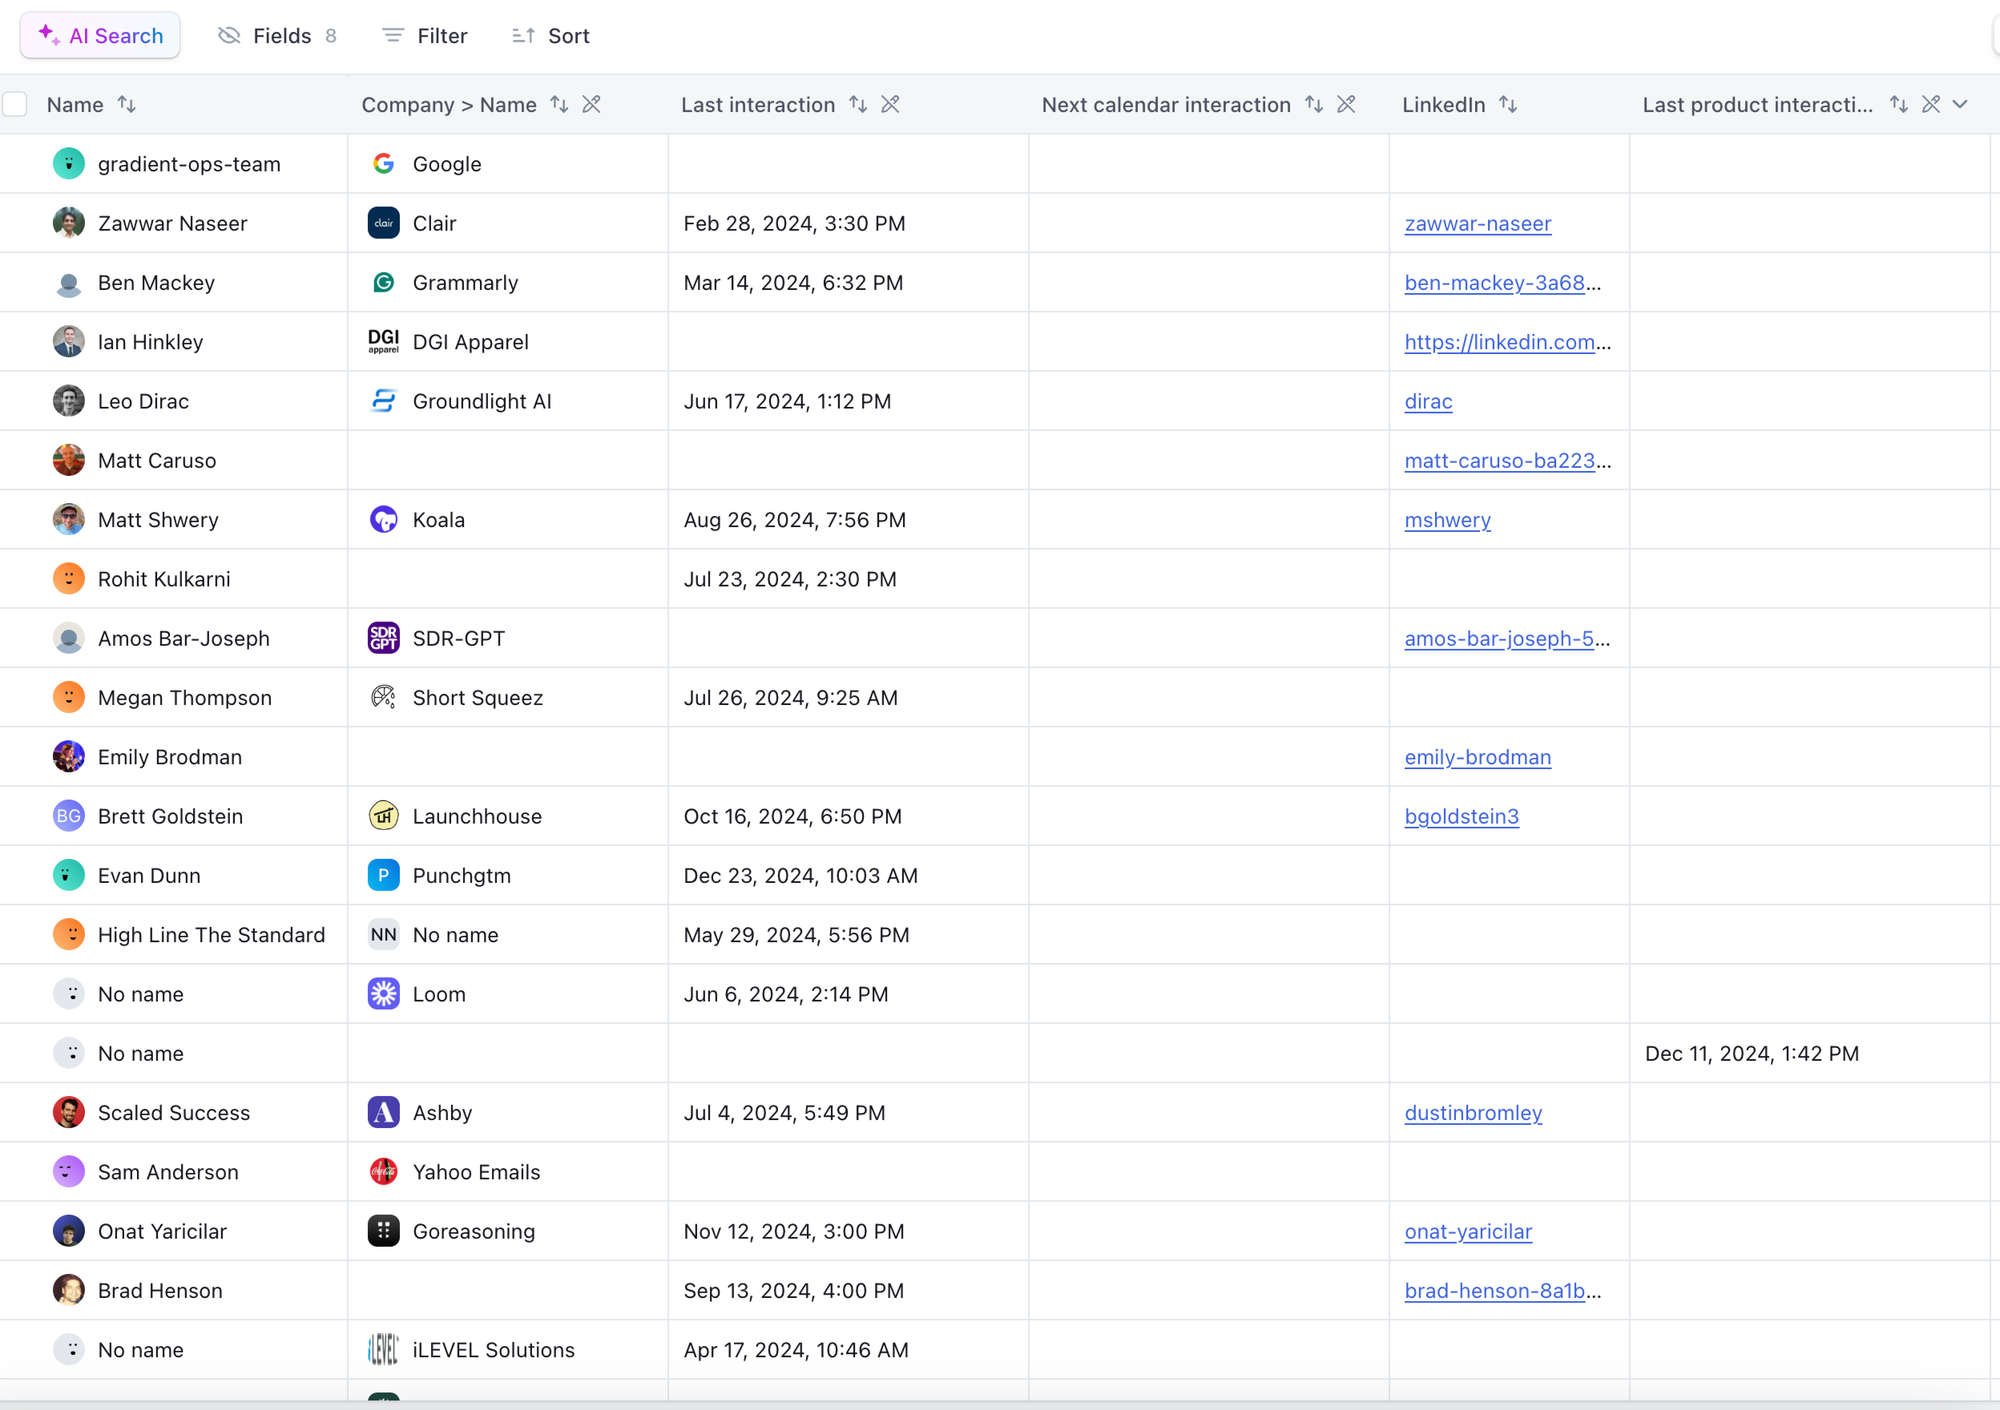Open the Fields visibility menu
The image size is (2000, 1410).
point(277,36)
